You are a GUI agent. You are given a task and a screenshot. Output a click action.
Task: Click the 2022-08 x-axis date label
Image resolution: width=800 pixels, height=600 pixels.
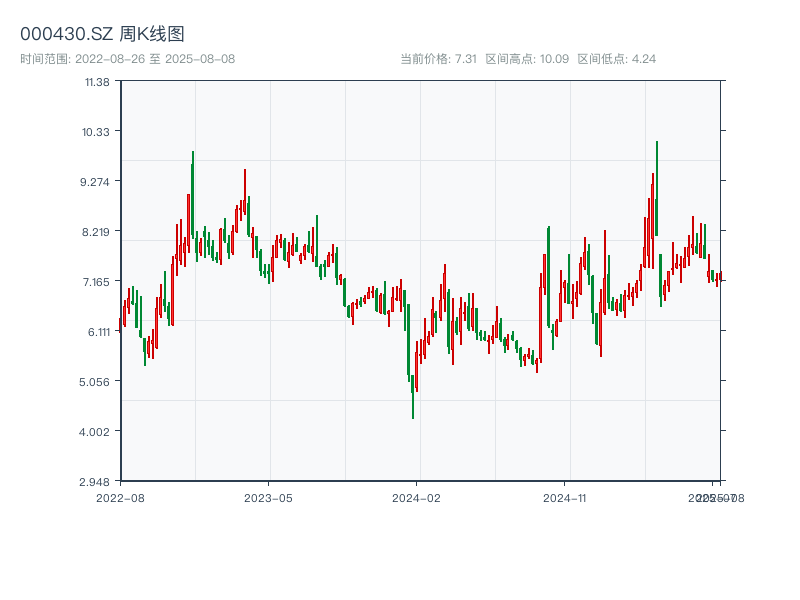point(120,497)
